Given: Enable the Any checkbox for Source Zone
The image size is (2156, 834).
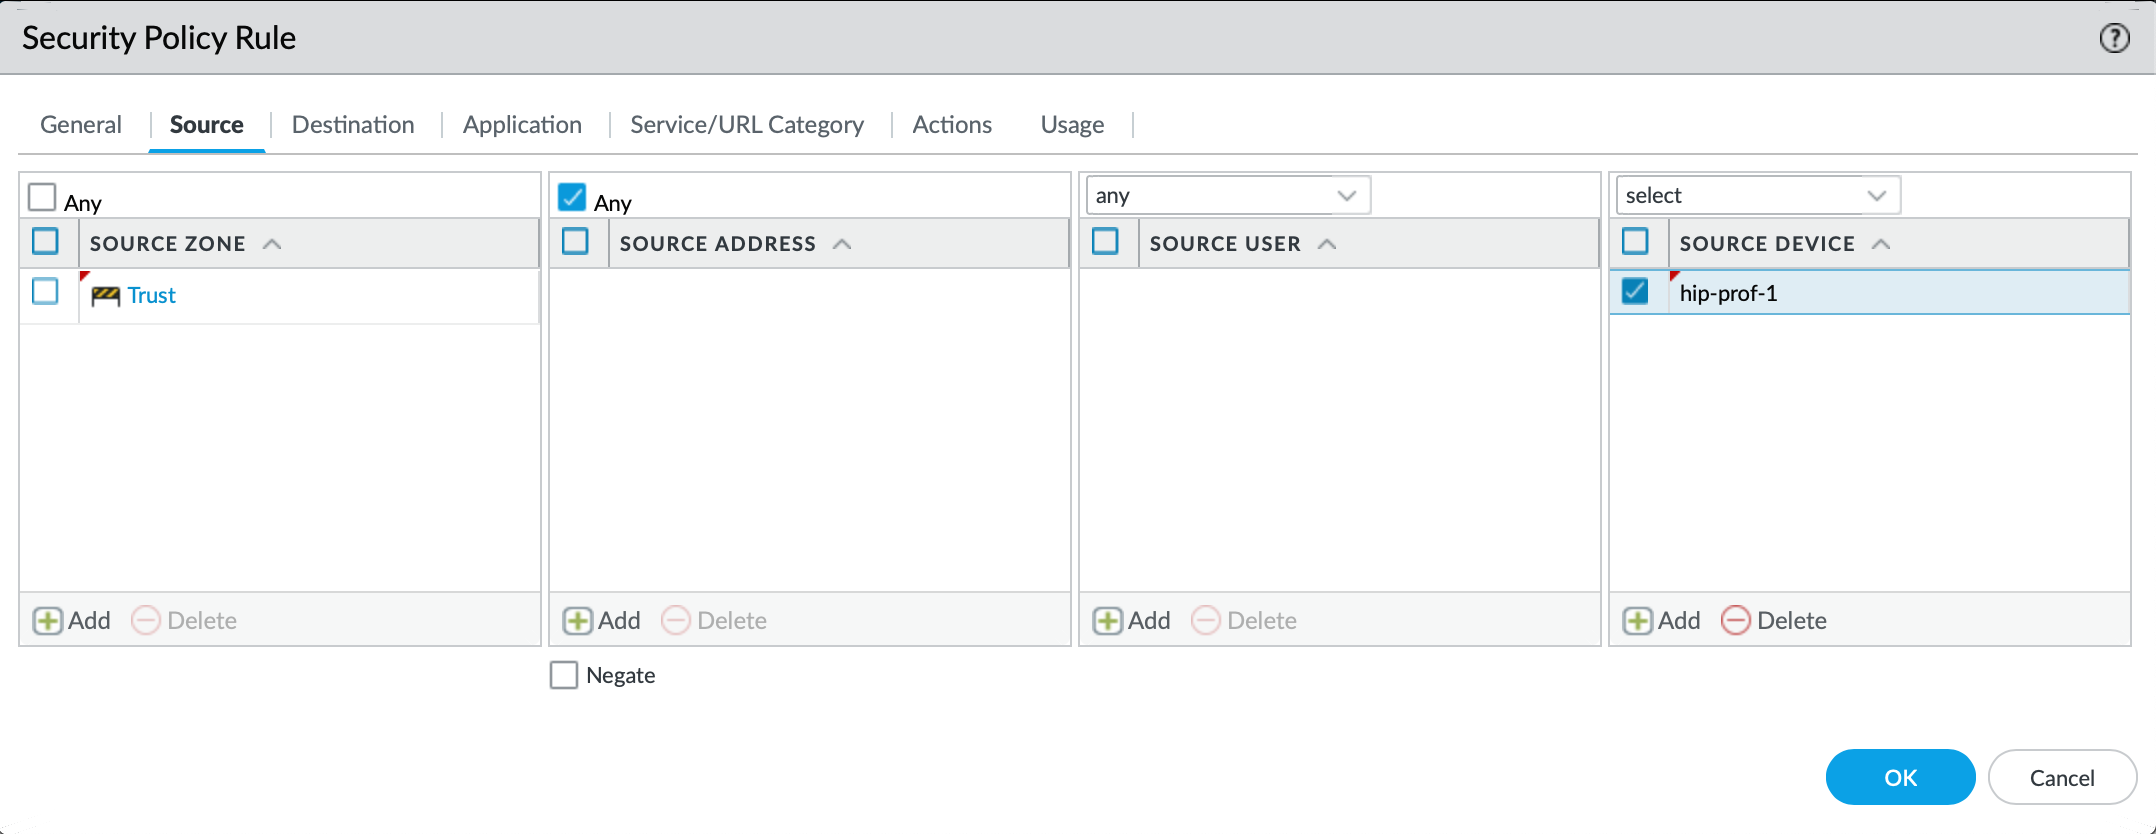Looking at the screenshot, I should click(42, 197).
